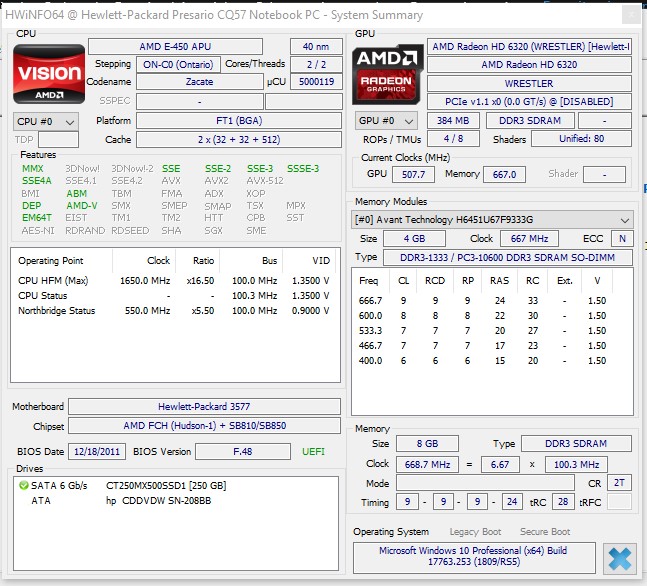The height and width of the screenshot is (586, 647).
Task: Click the µCU 5000119 value
Action: [316, 82]
